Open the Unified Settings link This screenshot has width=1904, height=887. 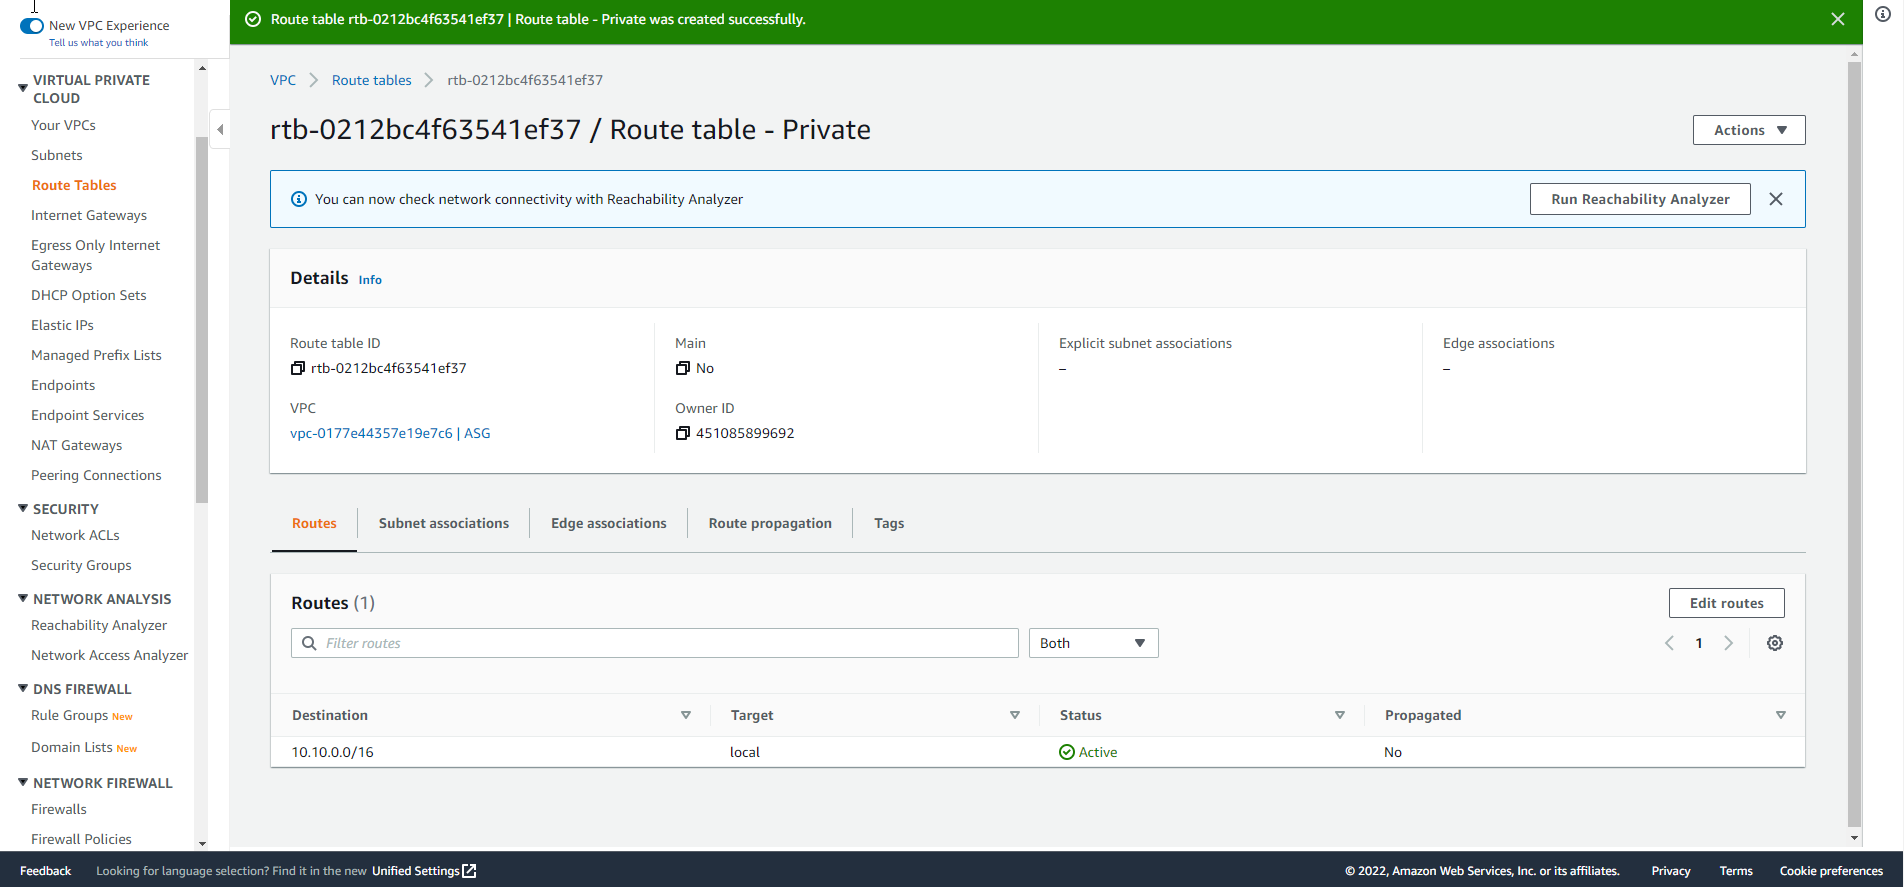pyautogui.click(x=424, y=871)
